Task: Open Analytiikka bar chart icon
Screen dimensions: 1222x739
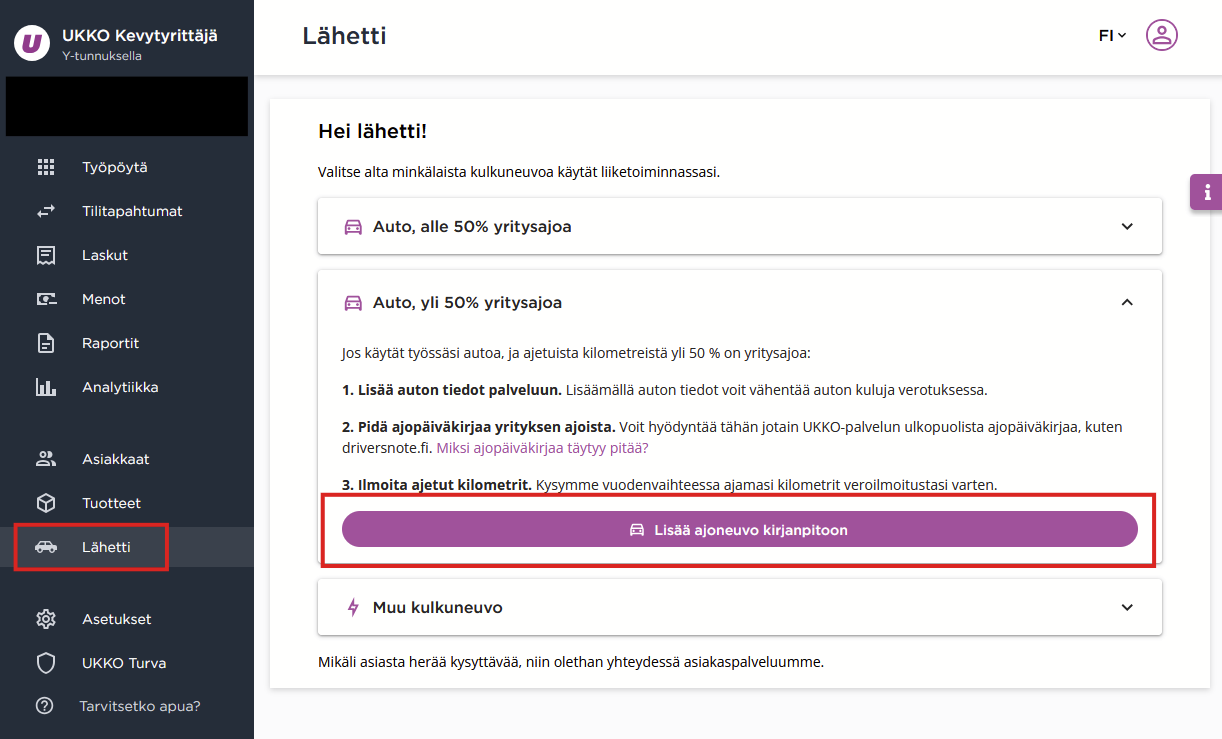Action: point(46,387)
